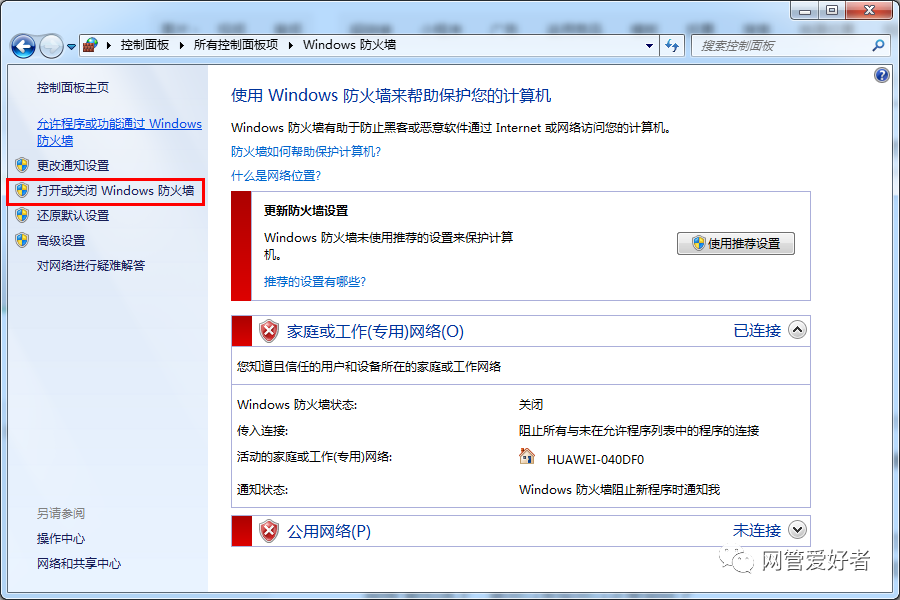Click the 未连接 status text
The height and width of the screenshot is (600, 900).
click(757, 531)
